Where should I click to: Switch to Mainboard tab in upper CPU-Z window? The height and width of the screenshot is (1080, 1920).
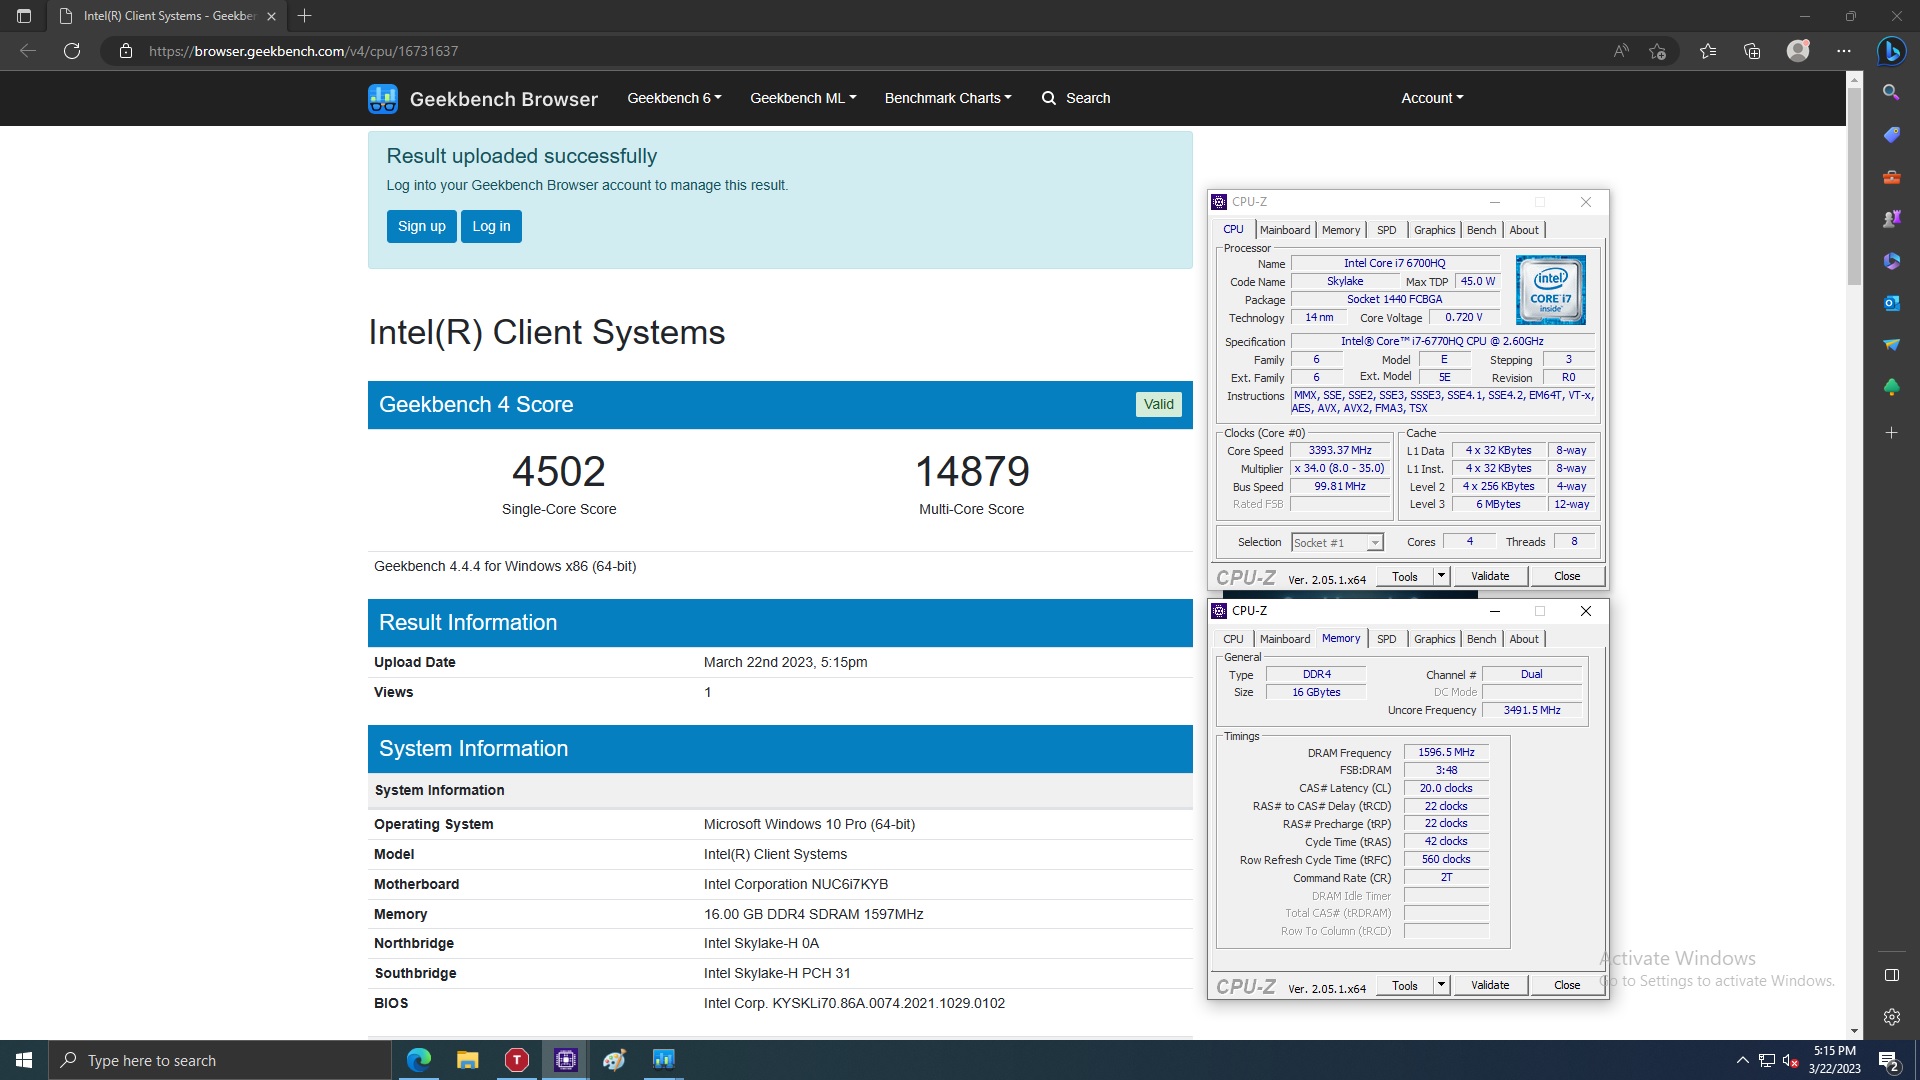pos(1284,230)
